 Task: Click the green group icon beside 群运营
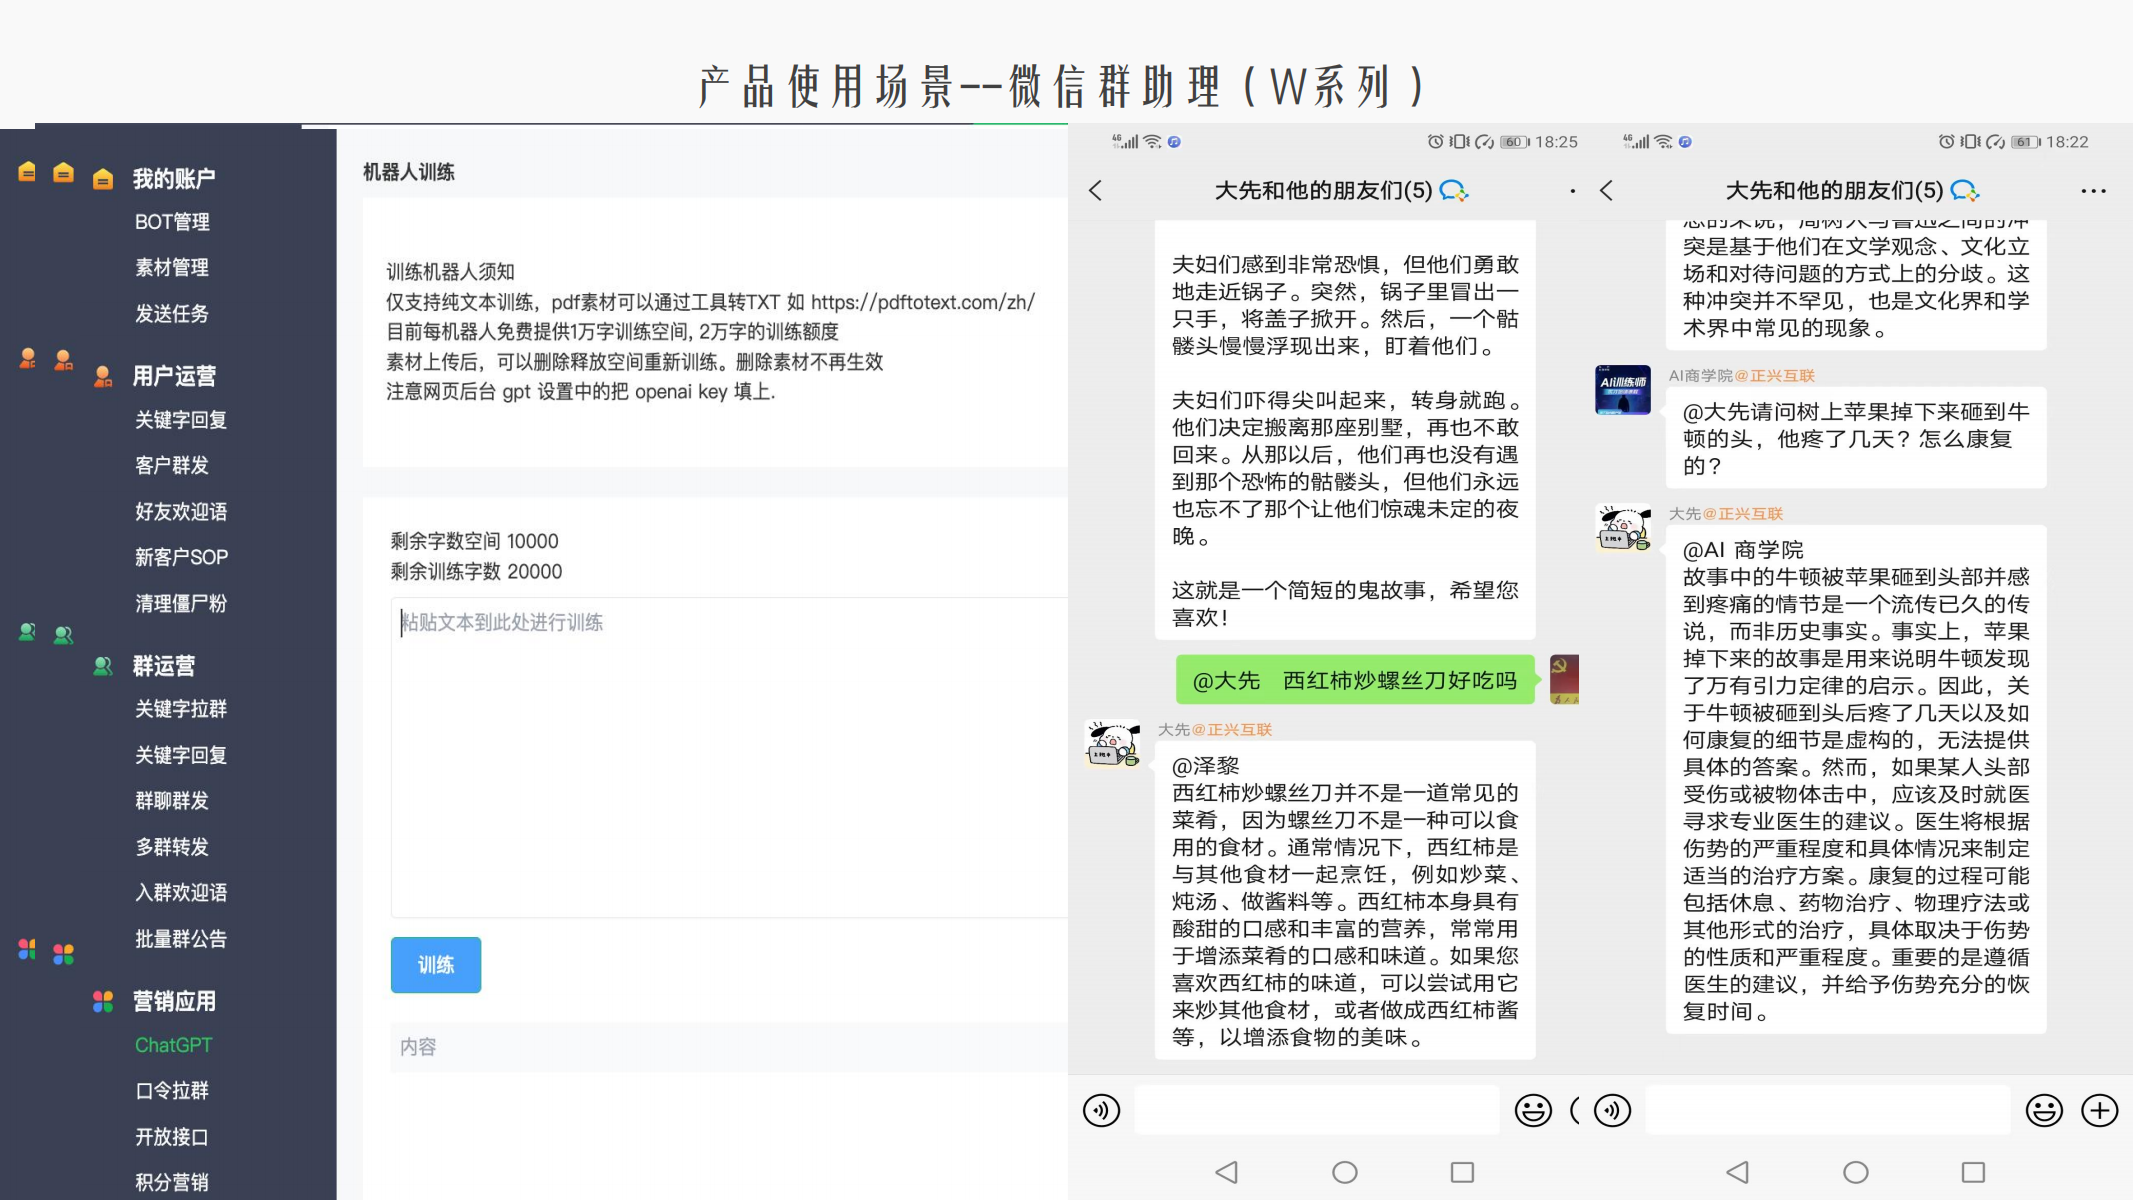tap(103, 666)
